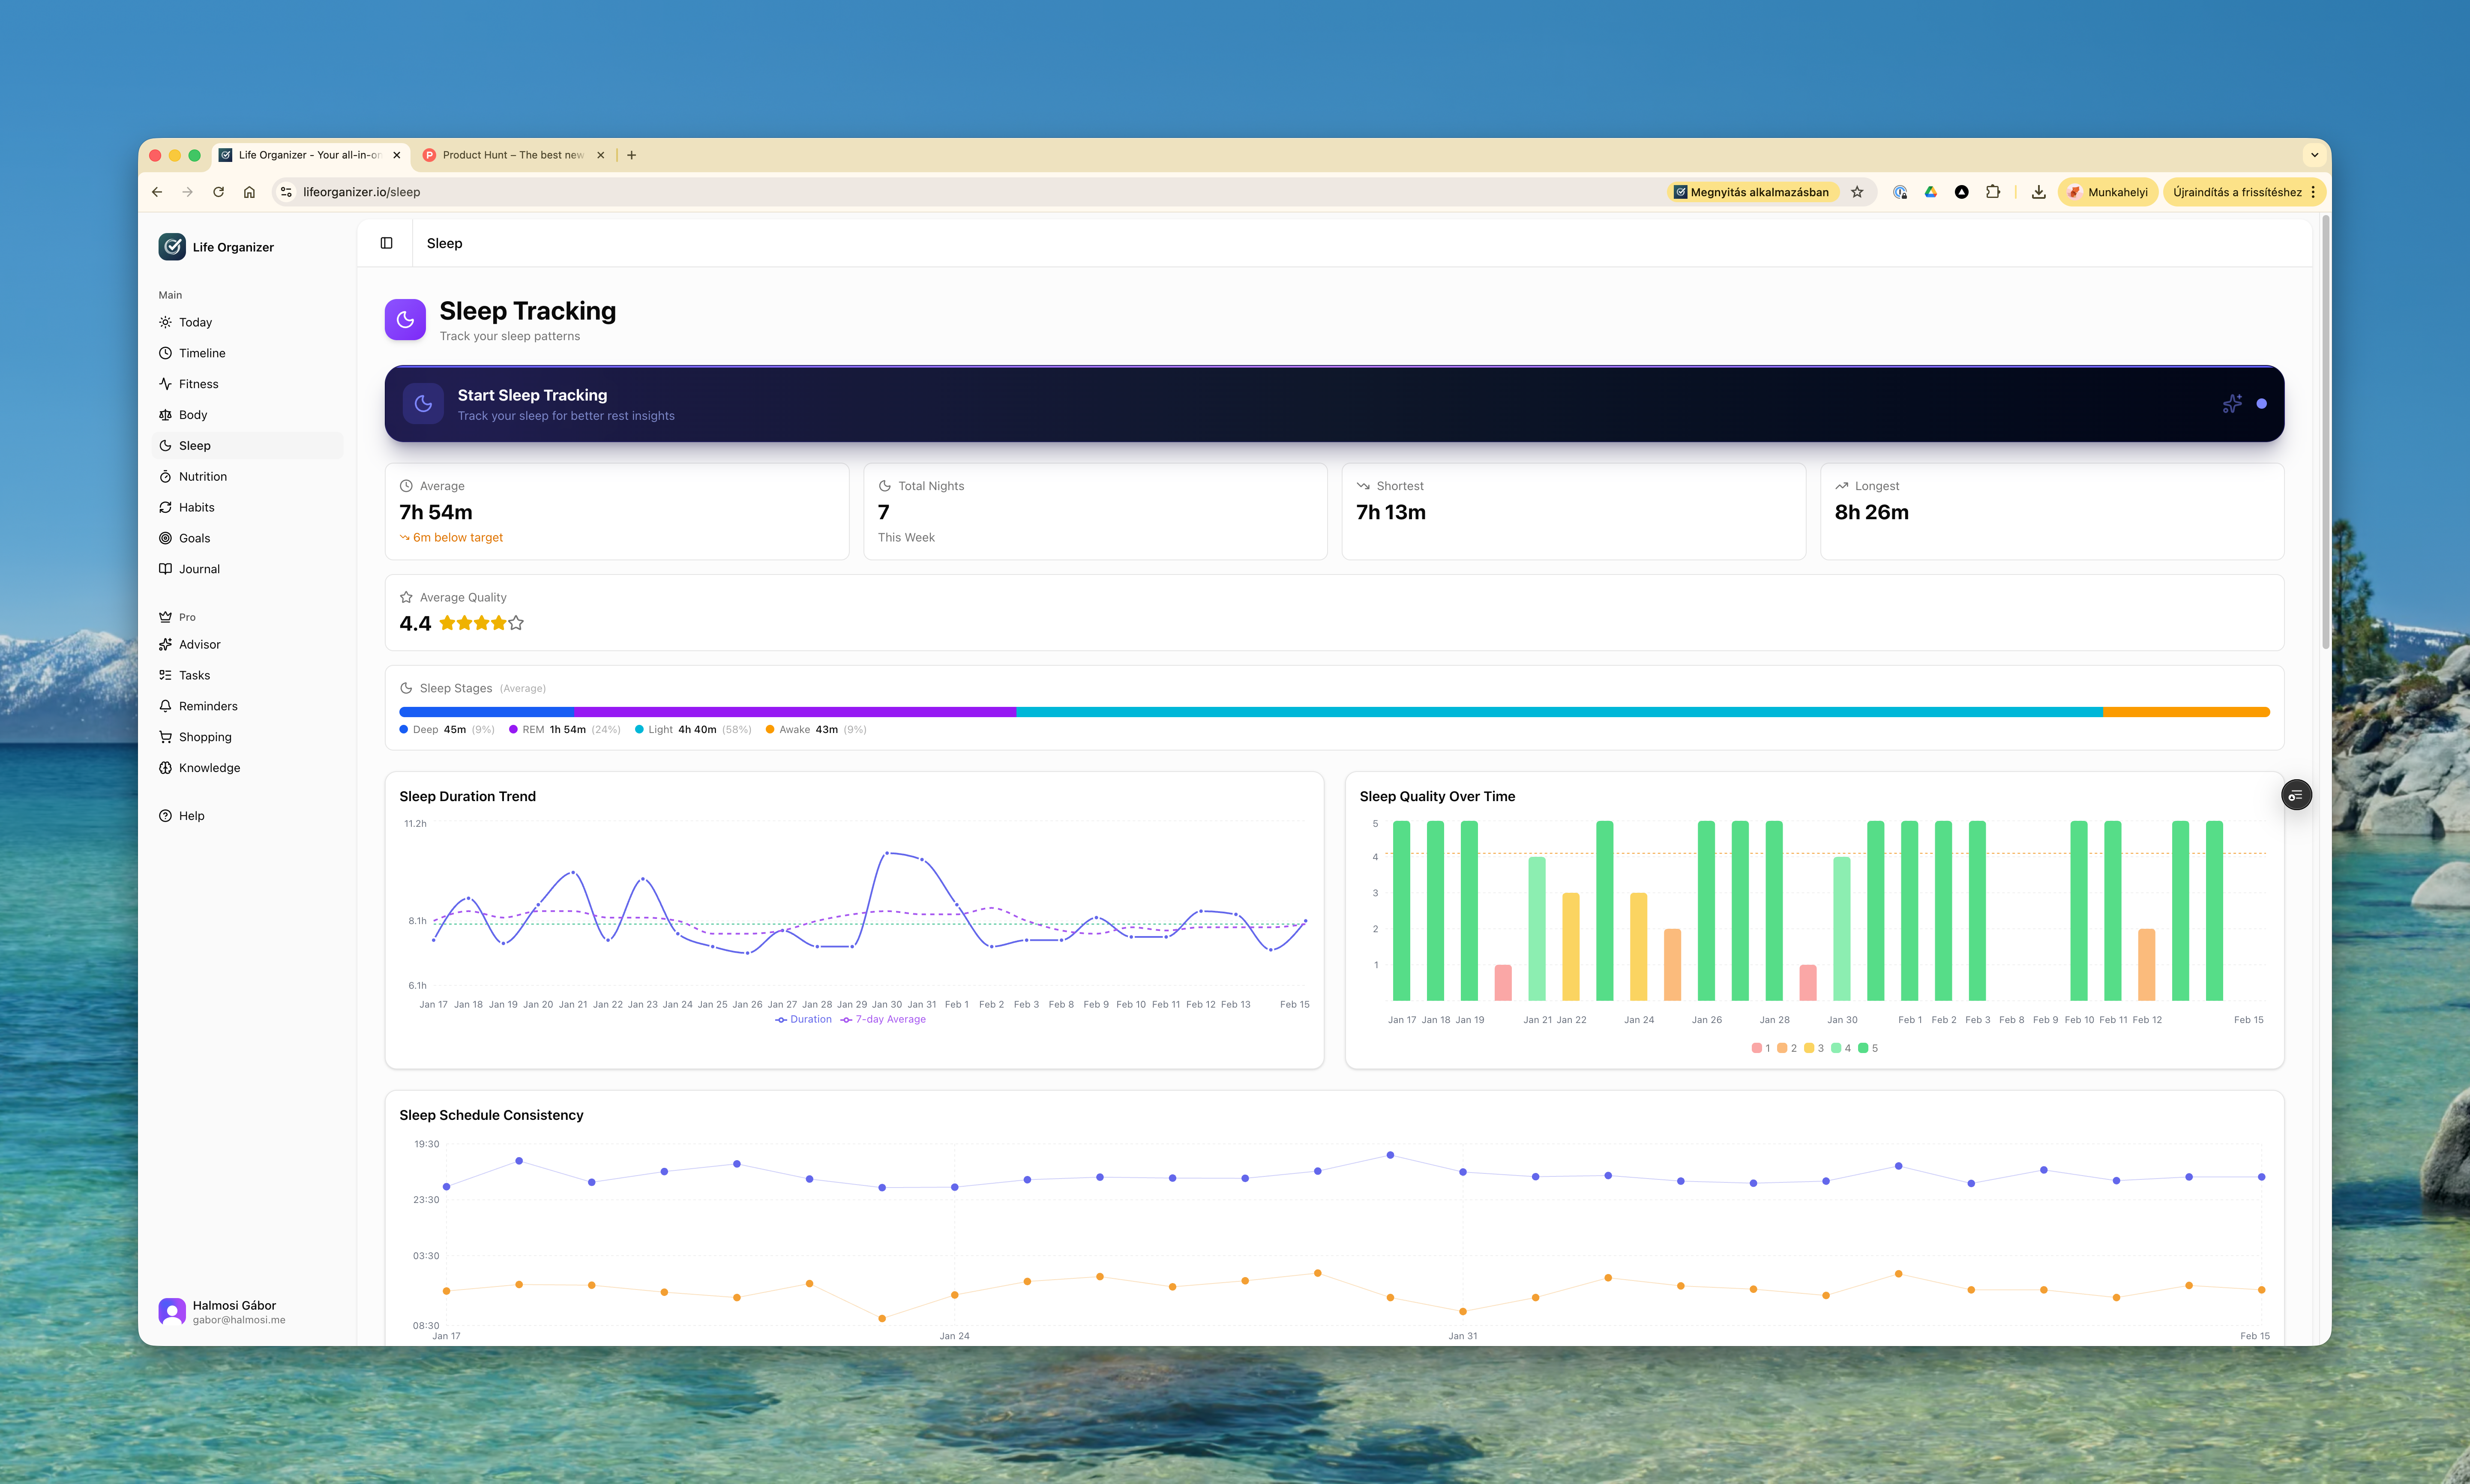2470x1484 pixels.
Task: Open browser extensions puzzle icon
Action: coord(1992,192)
